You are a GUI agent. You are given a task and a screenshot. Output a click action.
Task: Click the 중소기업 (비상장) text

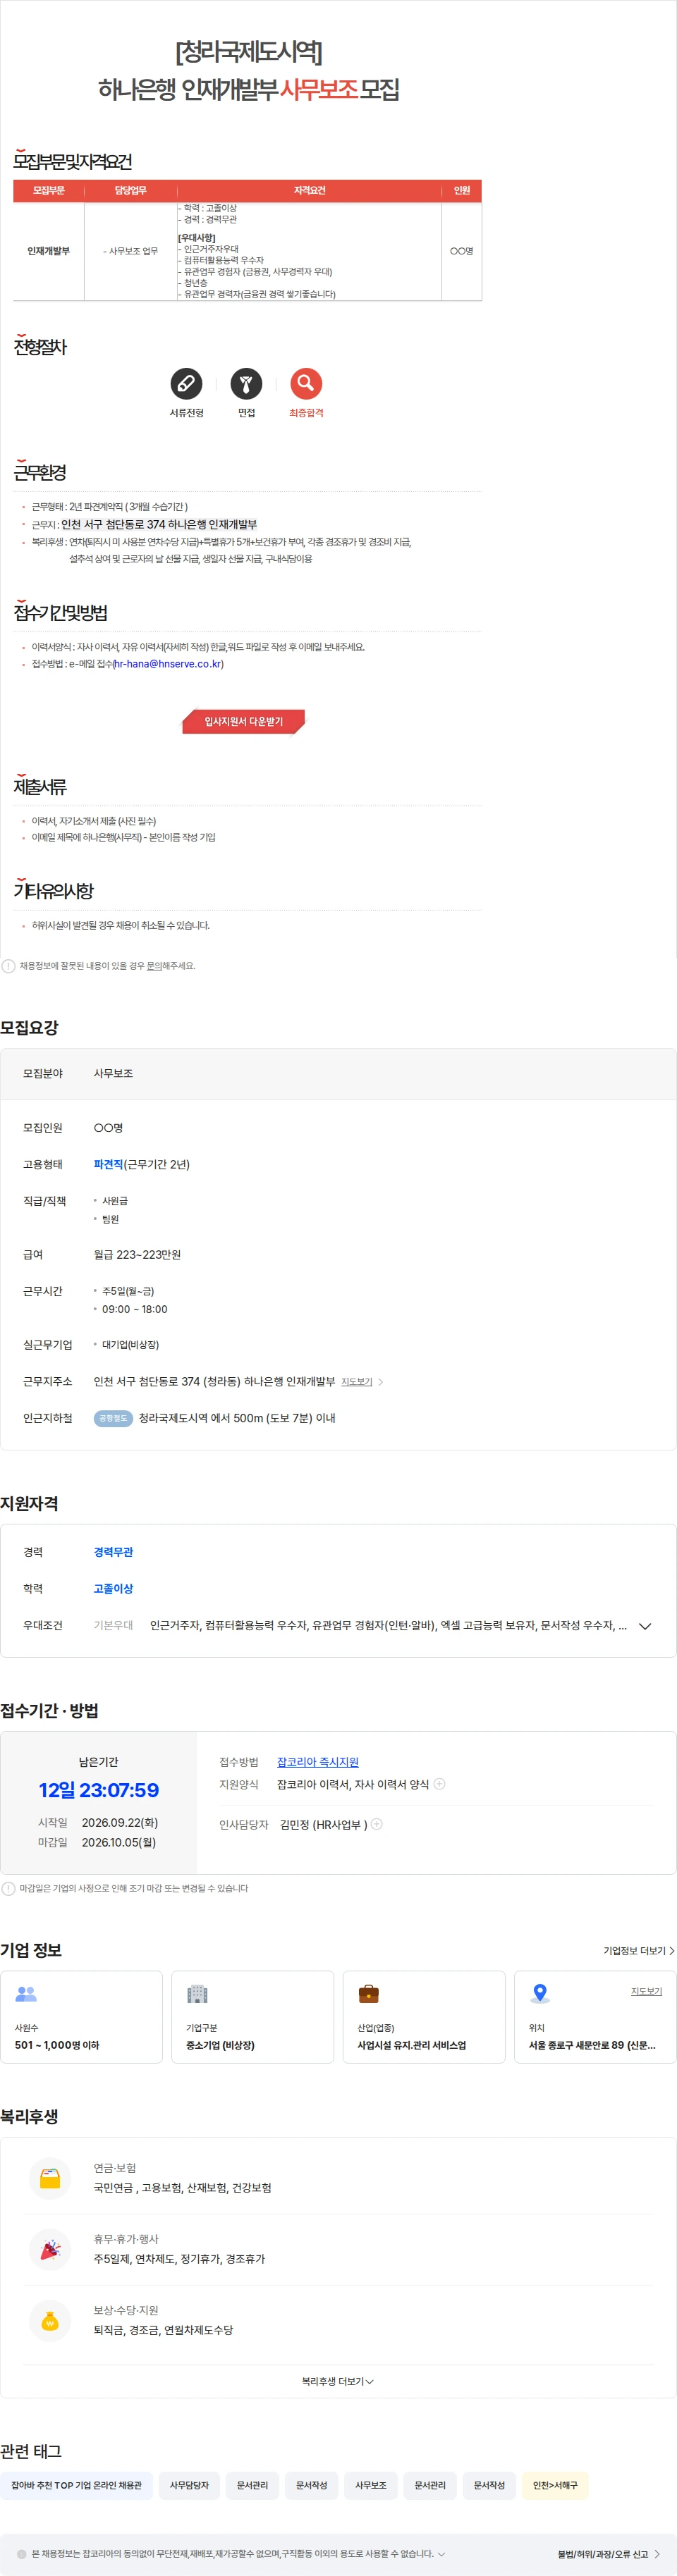click(x=220, y=2045)
